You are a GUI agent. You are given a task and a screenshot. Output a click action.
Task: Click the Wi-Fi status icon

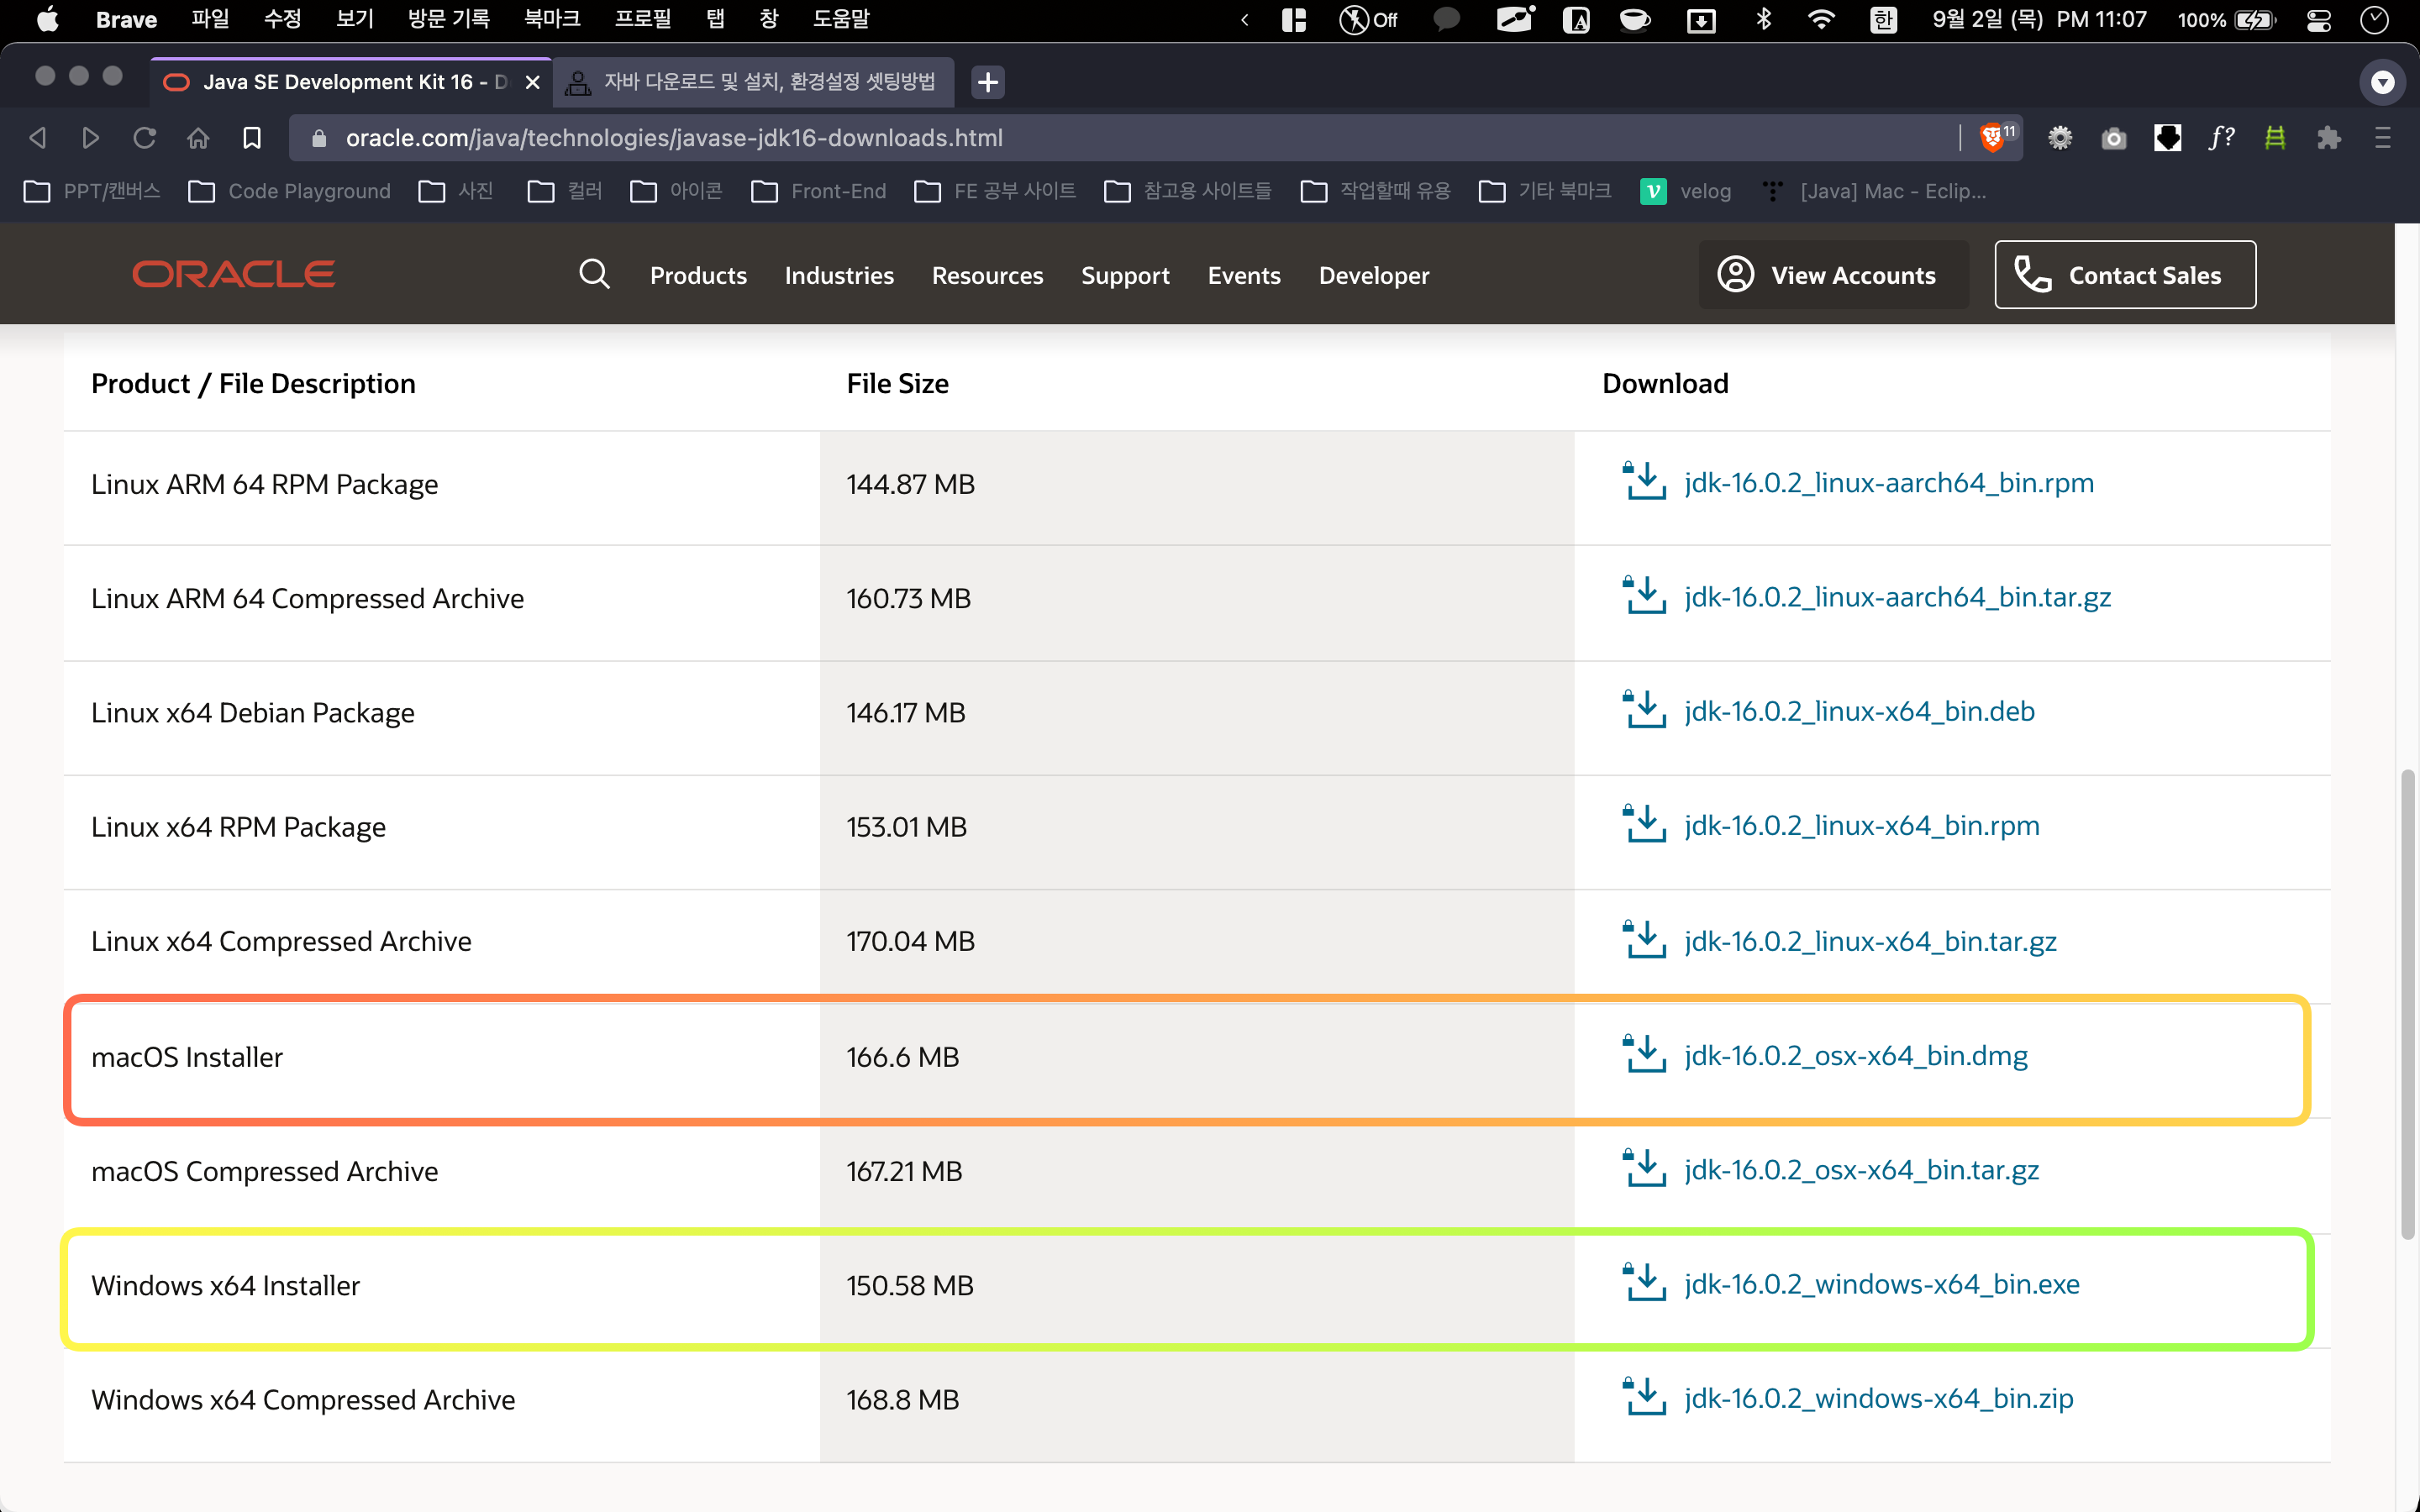pyautogui.click(x=1822, y=19)
